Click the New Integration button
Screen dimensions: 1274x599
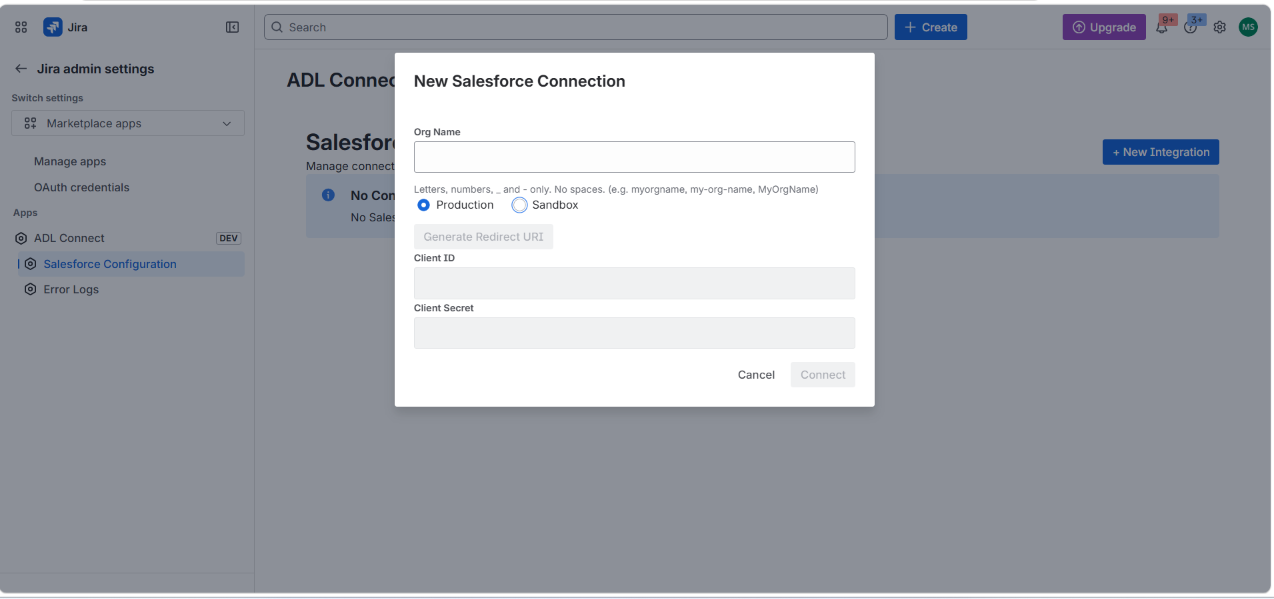coord(1161,152)
